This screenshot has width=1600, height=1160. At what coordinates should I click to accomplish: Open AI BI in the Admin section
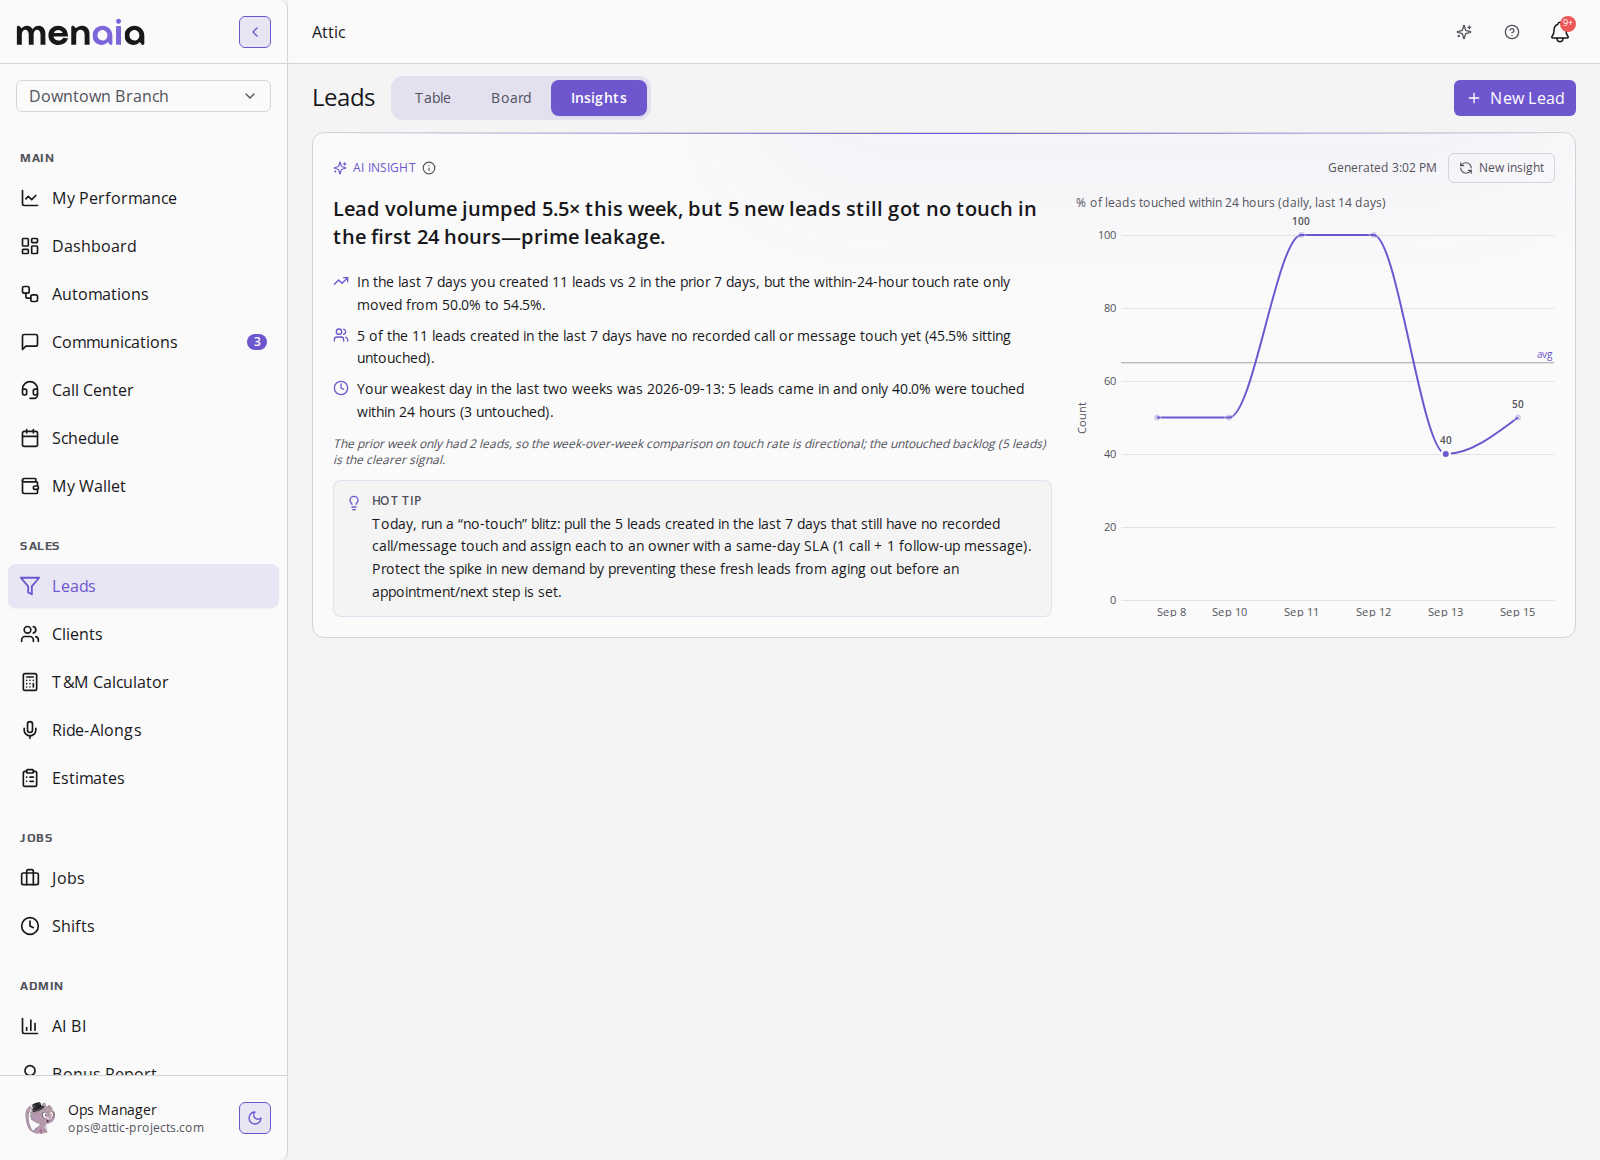143,1026
